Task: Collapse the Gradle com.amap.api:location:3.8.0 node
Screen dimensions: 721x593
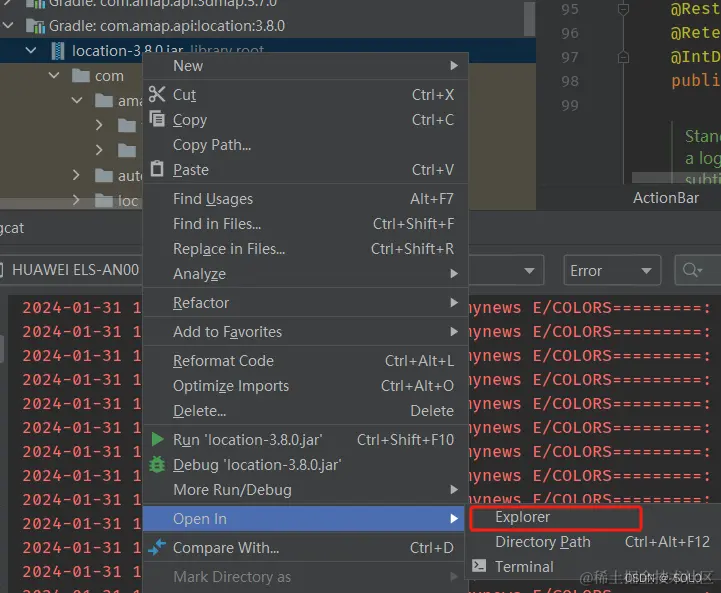Action: click(x=8, y=25)
